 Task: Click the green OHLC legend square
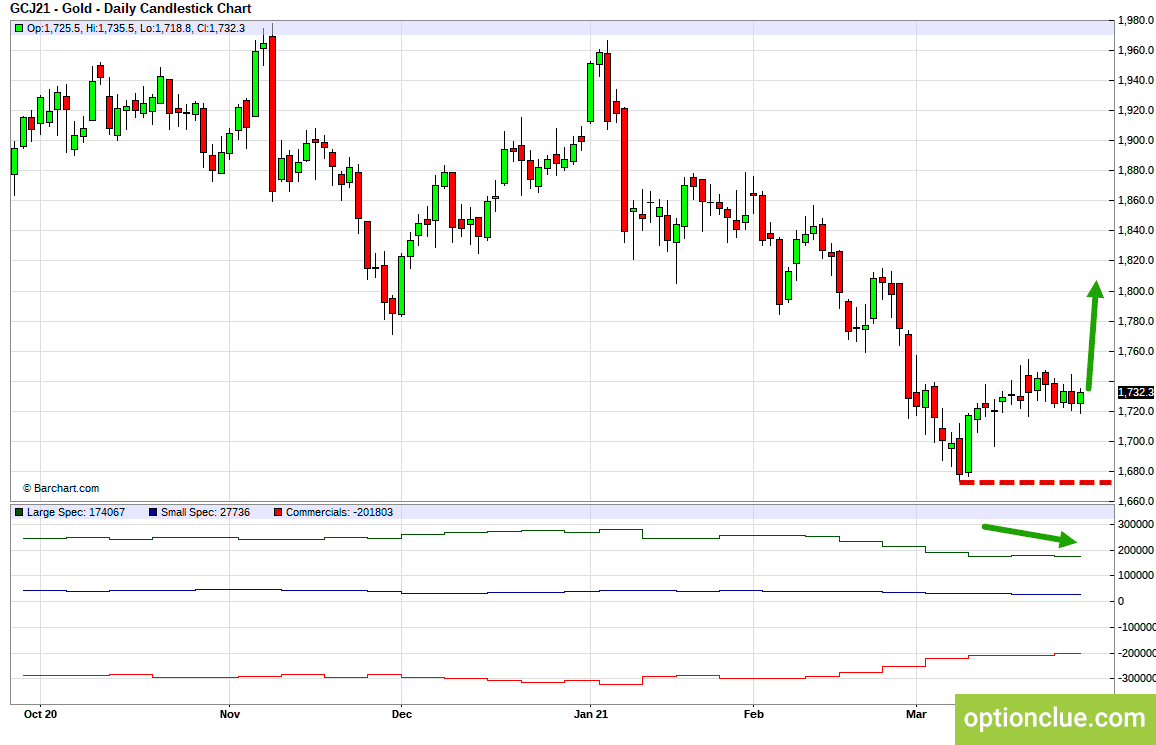[19, 29]
